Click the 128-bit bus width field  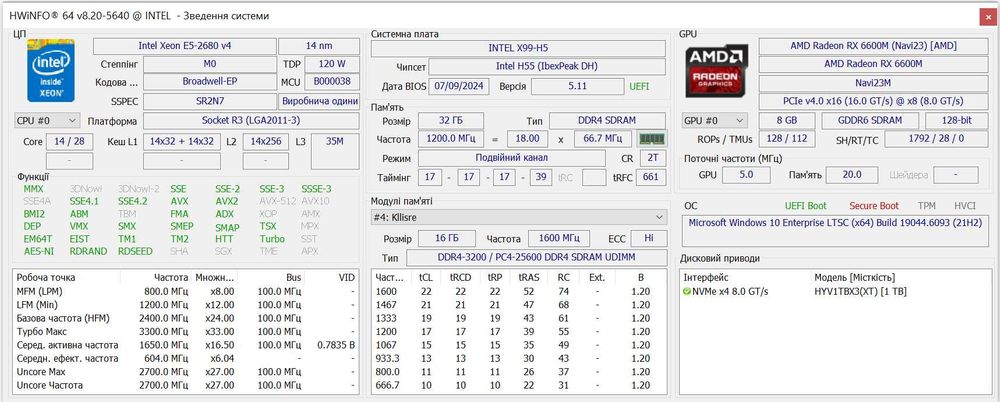957,121
